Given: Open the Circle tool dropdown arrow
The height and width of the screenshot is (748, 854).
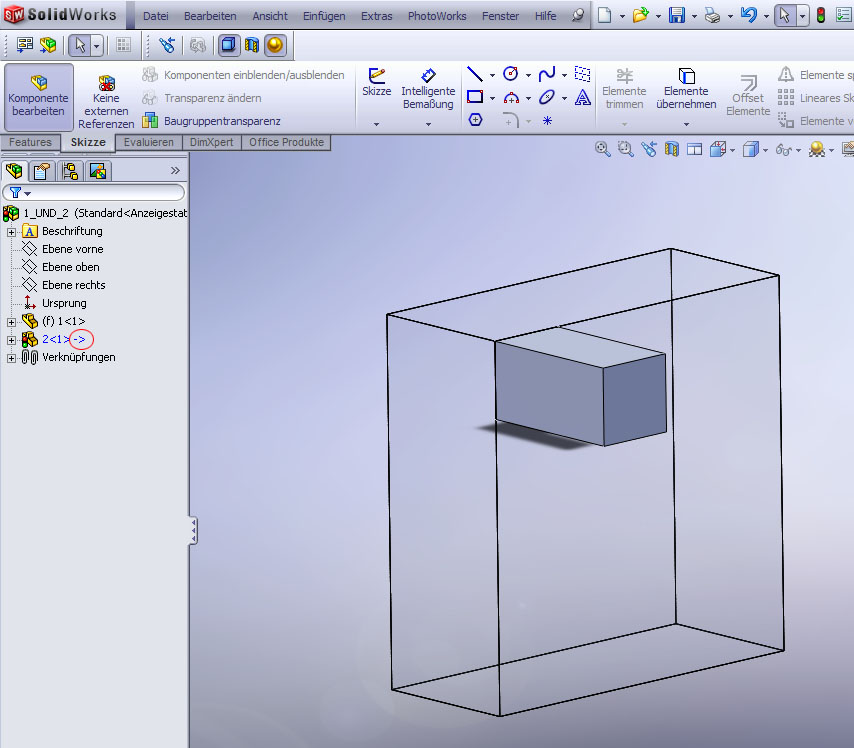Looking at the screenshot, I should click(528, 75).
